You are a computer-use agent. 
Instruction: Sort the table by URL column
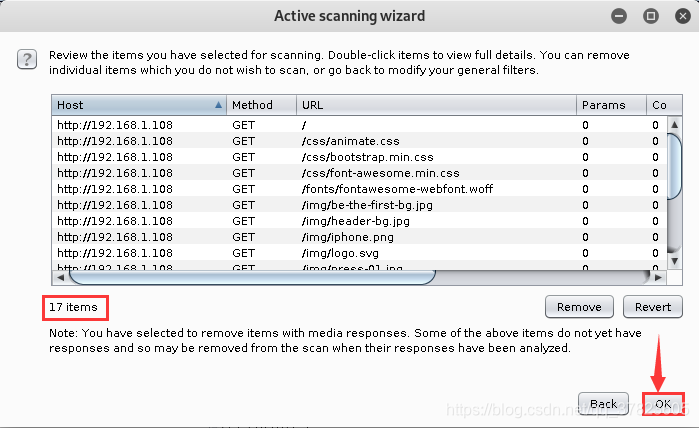(x=436, y=105)
